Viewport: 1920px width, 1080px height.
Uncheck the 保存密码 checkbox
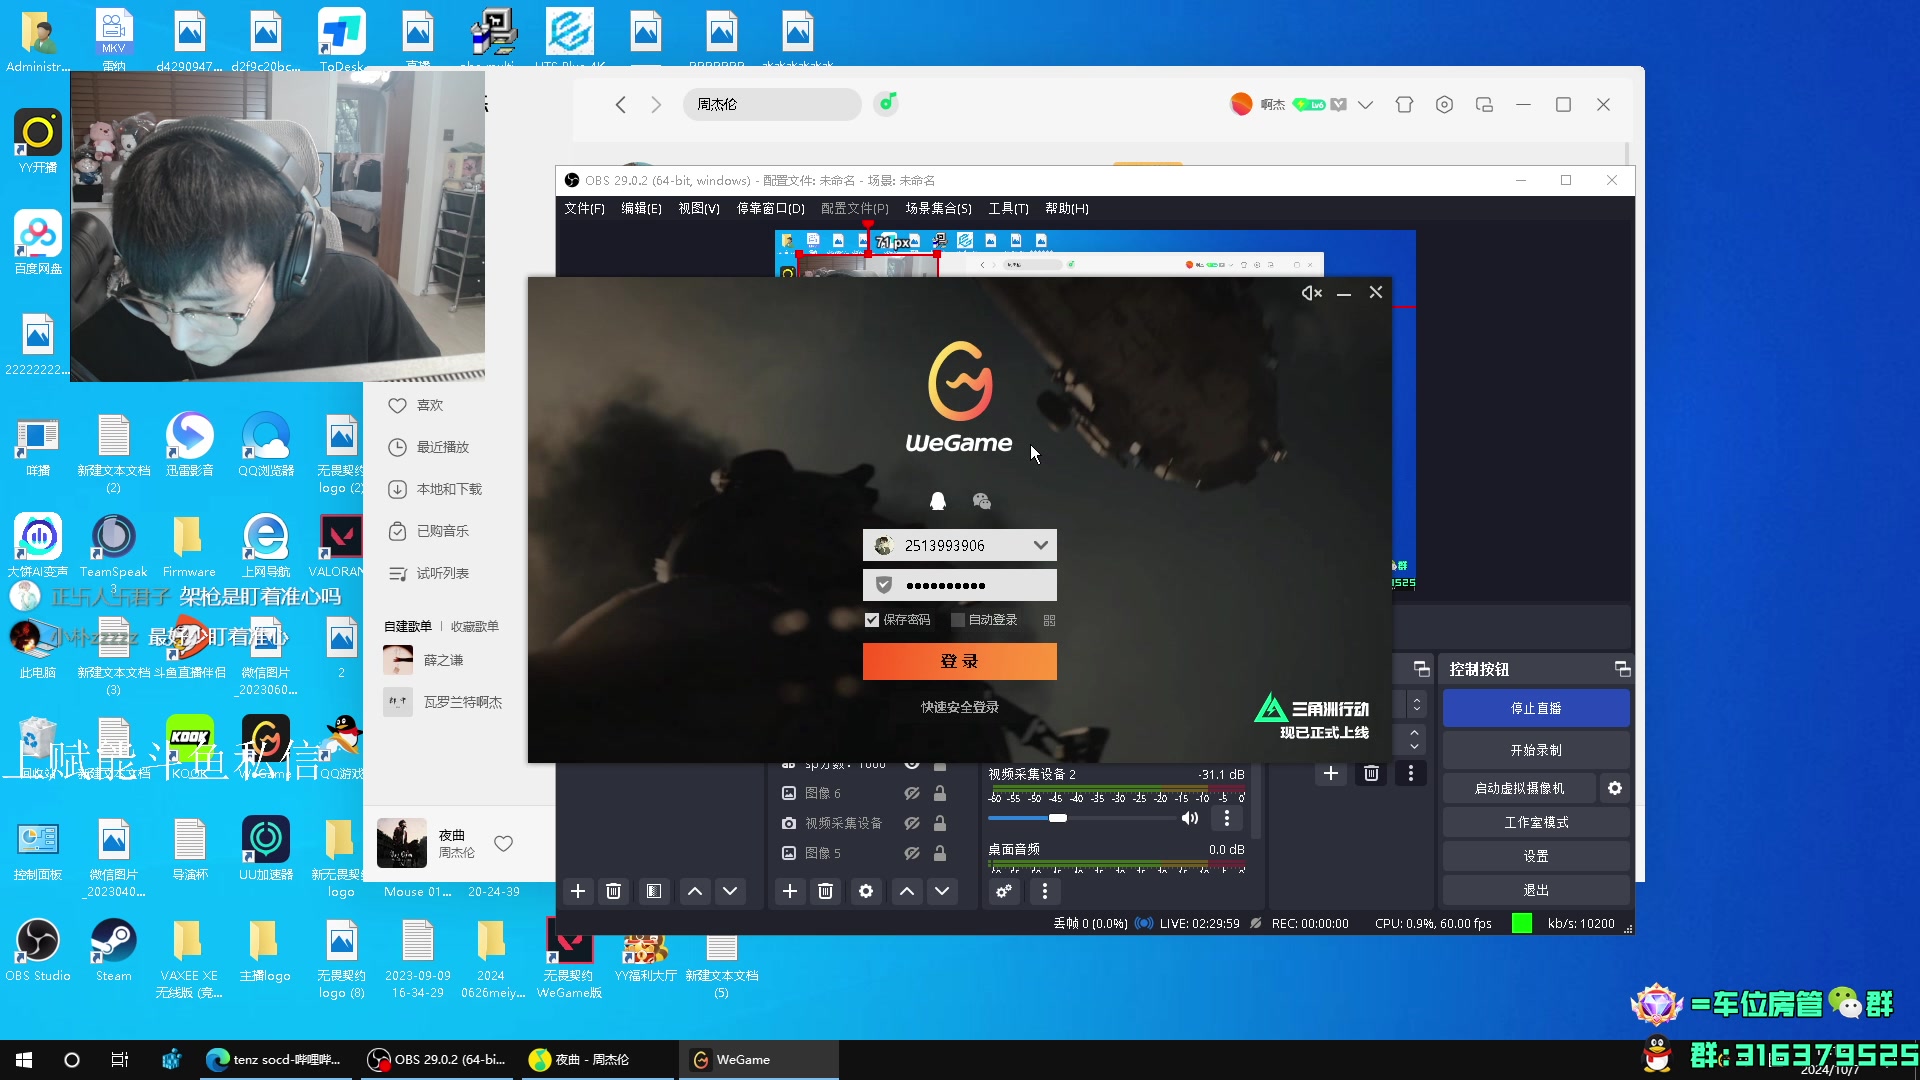tap(872, 620)
